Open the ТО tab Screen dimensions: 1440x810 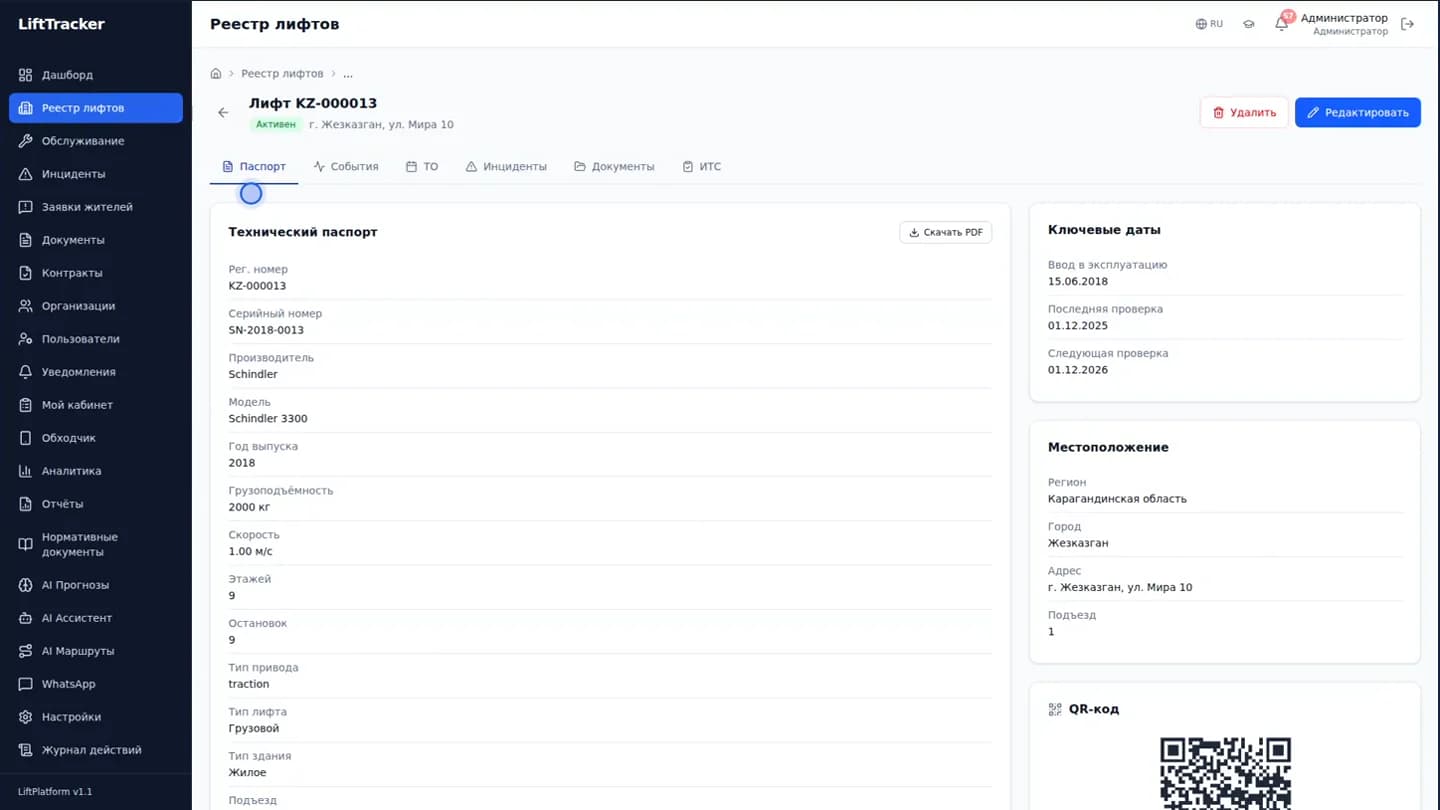click(422, 167)
